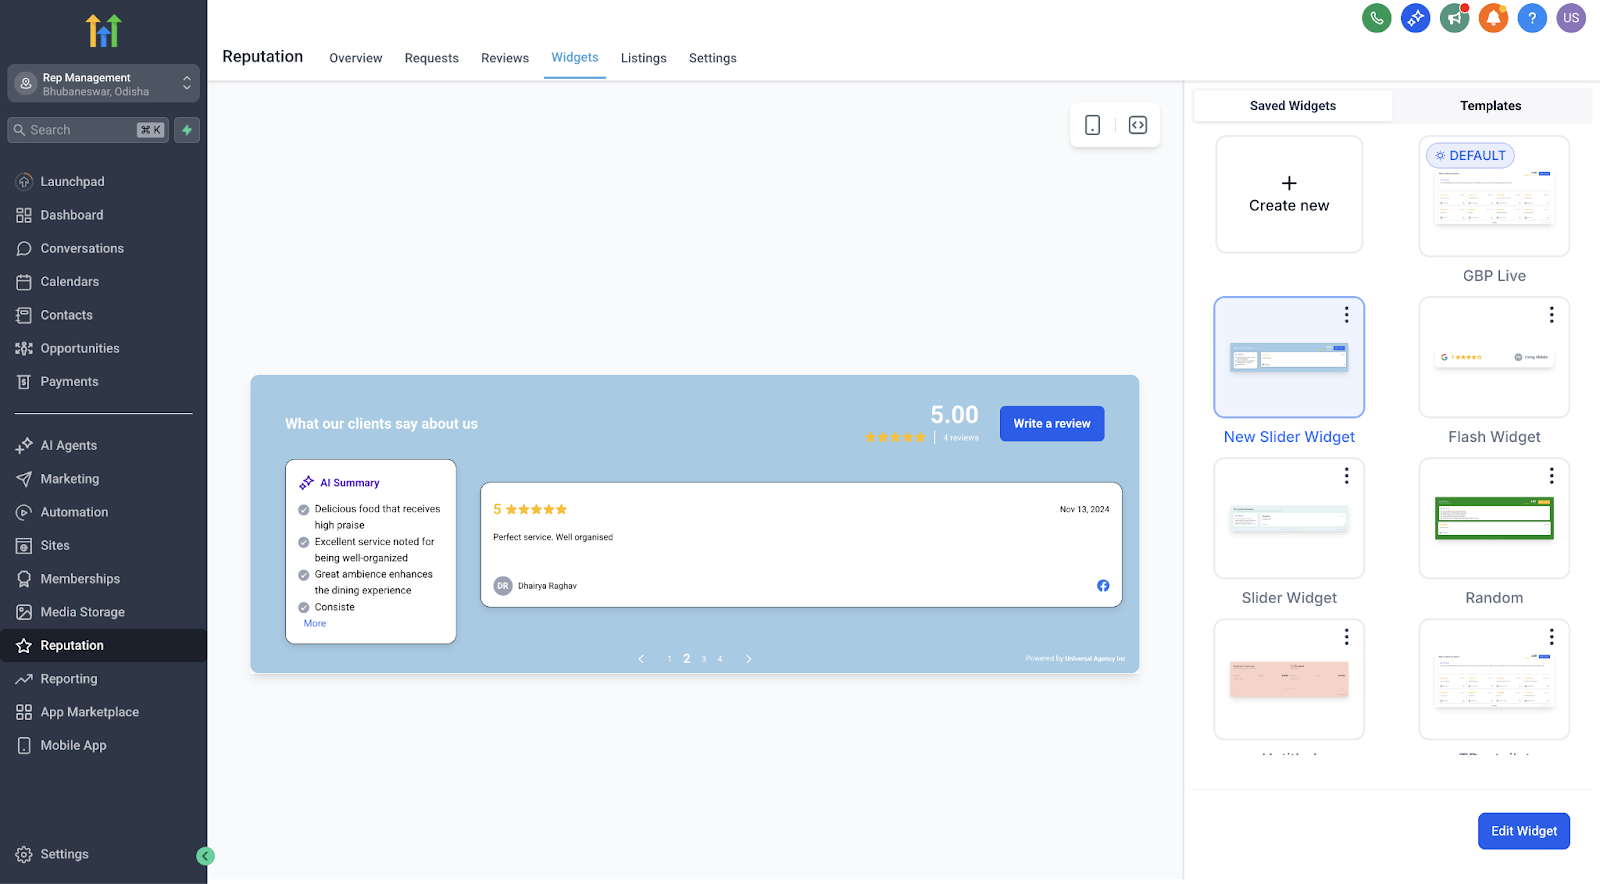Select the New Slider Widget thumbnail
1600x884 pixels.
(x=1289, y=357)
